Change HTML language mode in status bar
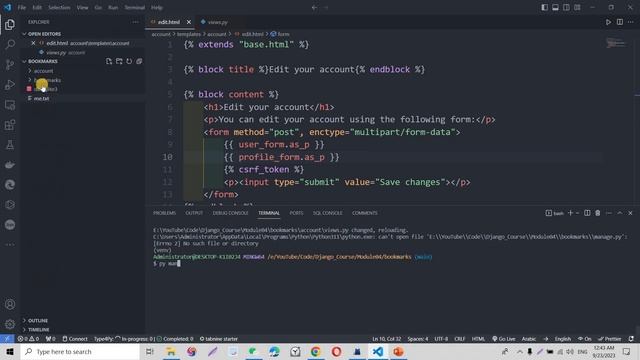 tap(478, 339)
